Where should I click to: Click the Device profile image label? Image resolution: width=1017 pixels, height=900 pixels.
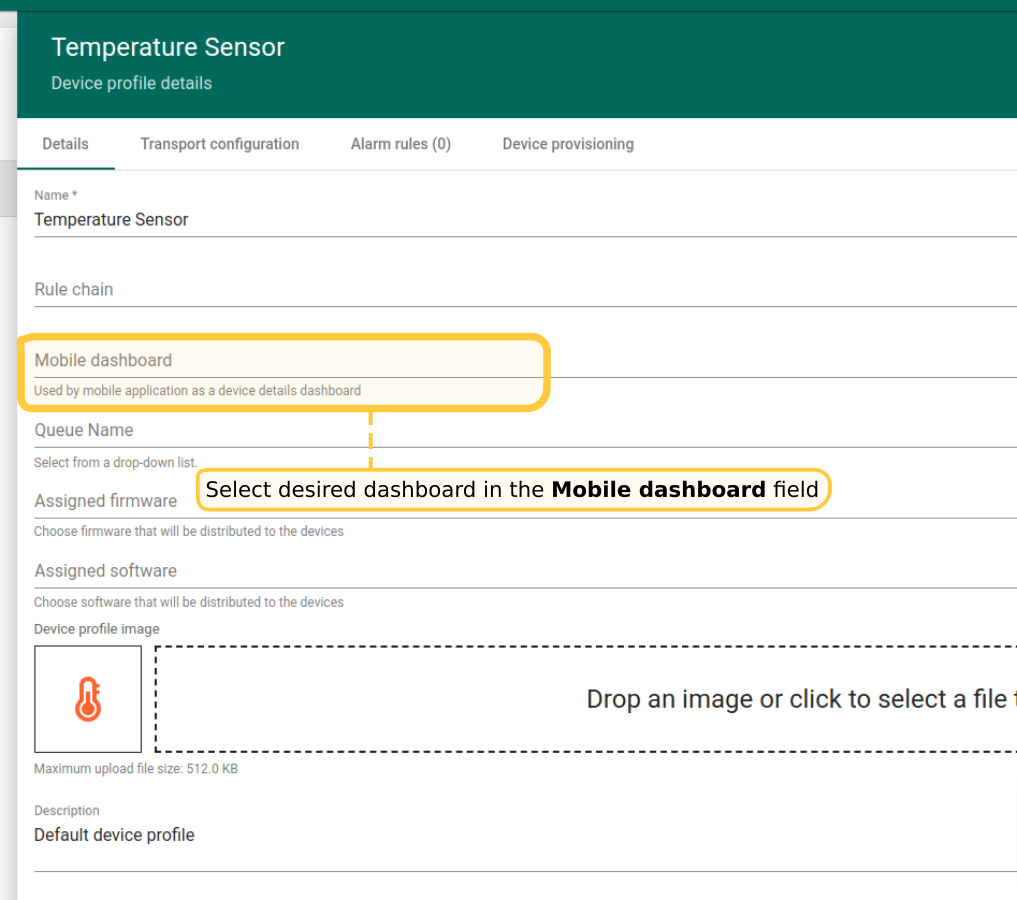[97, 629]
